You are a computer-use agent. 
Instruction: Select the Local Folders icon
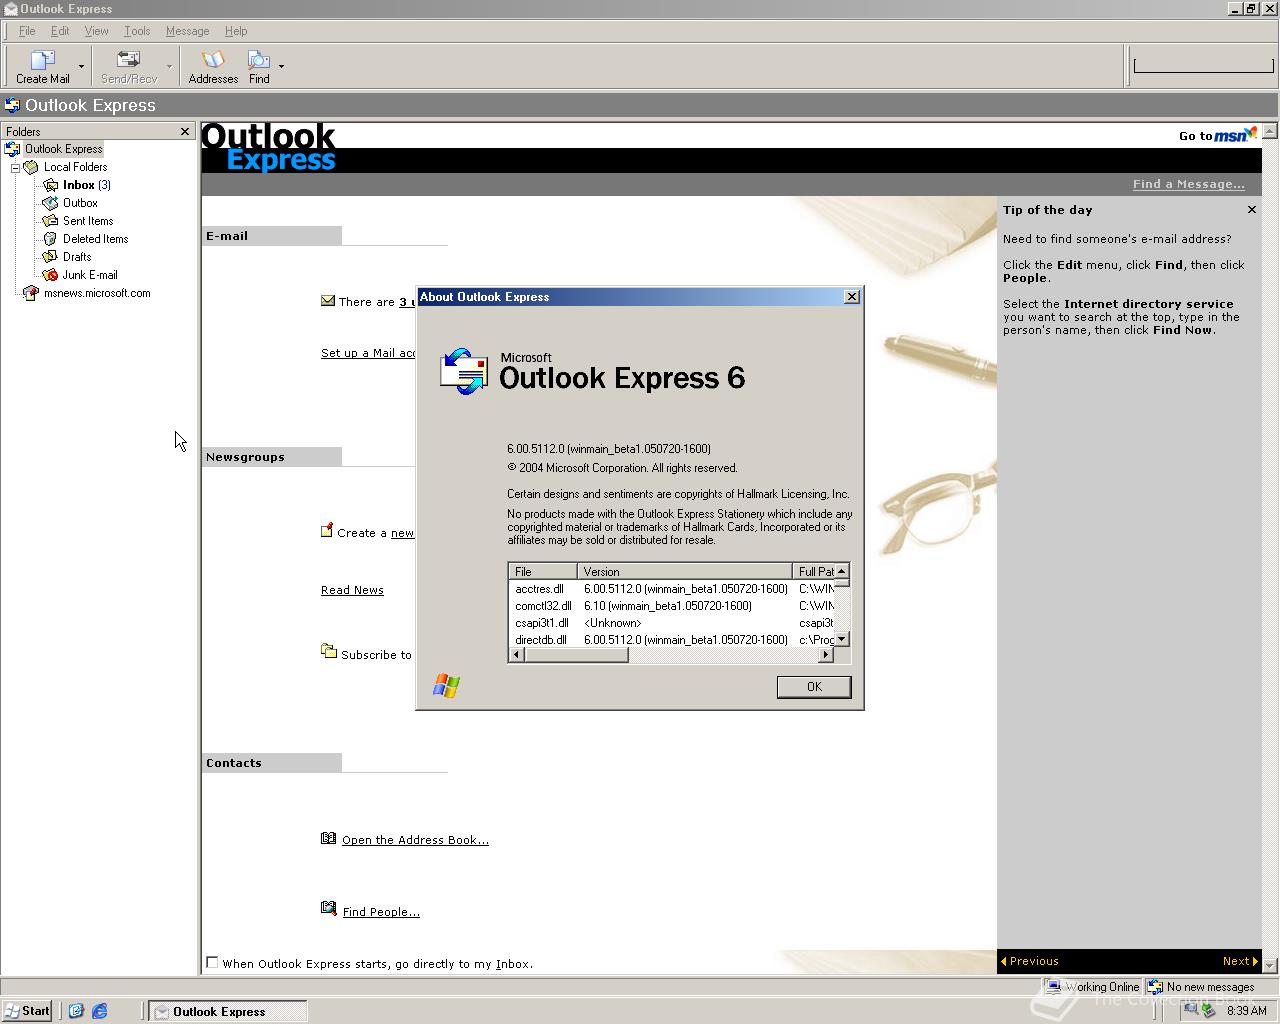pyautogui.click(x=31, y=167)
